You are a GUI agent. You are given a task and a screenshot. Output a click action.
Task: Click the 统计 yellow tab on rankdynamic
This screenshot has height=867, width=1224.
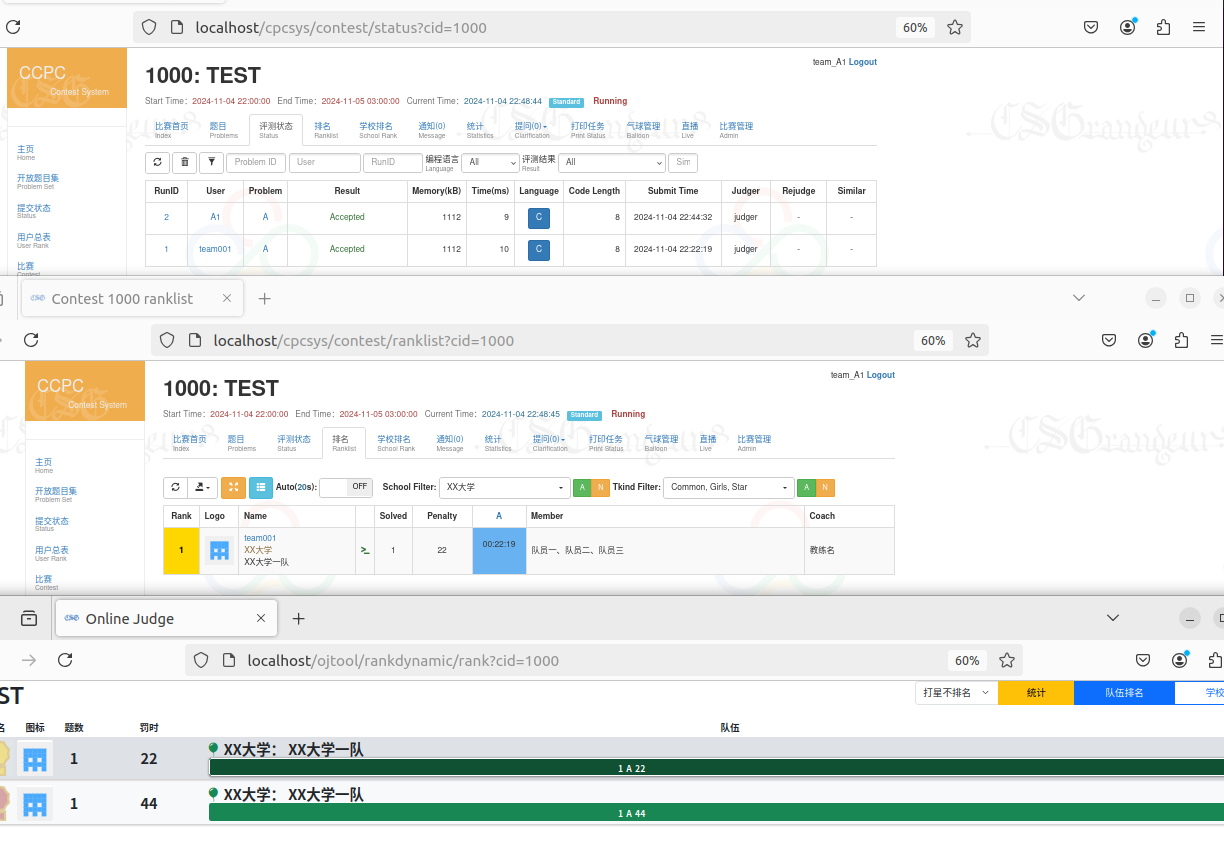click(1036, 692)
